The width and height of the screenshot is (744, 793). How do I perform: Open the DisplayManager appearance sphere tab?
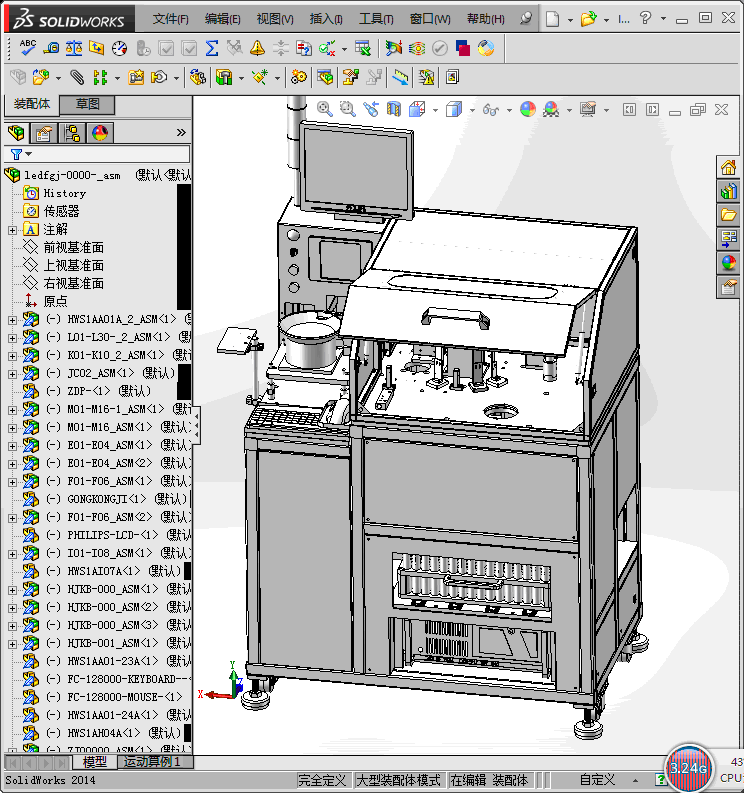click(x=100, y=133)
